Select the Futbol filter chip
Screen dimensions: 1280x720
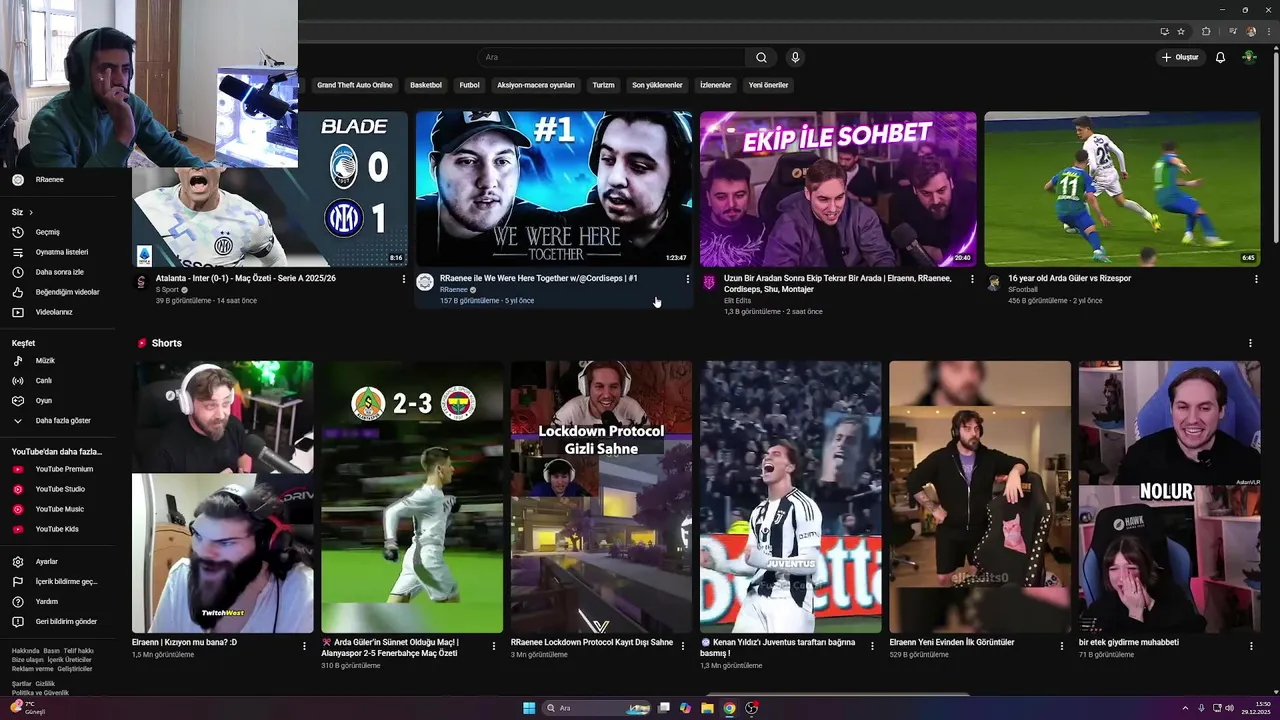point(470,85)
